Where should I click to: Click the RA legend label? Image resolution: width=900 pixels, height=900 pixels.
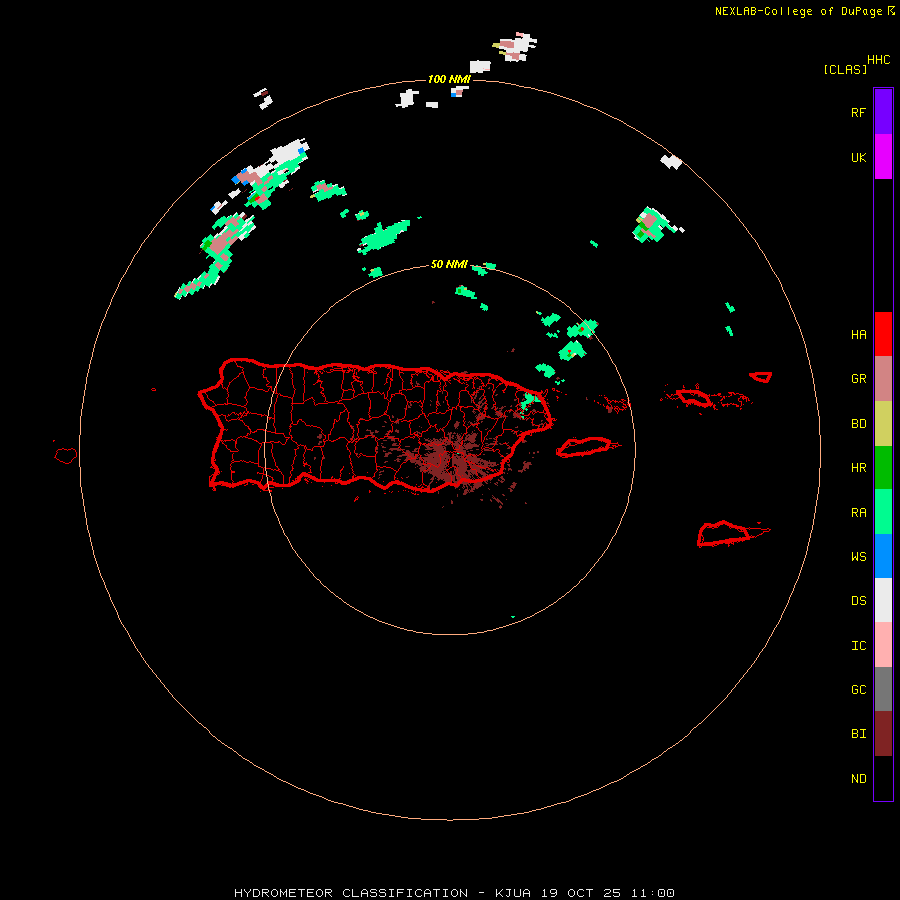coord(858,513)
